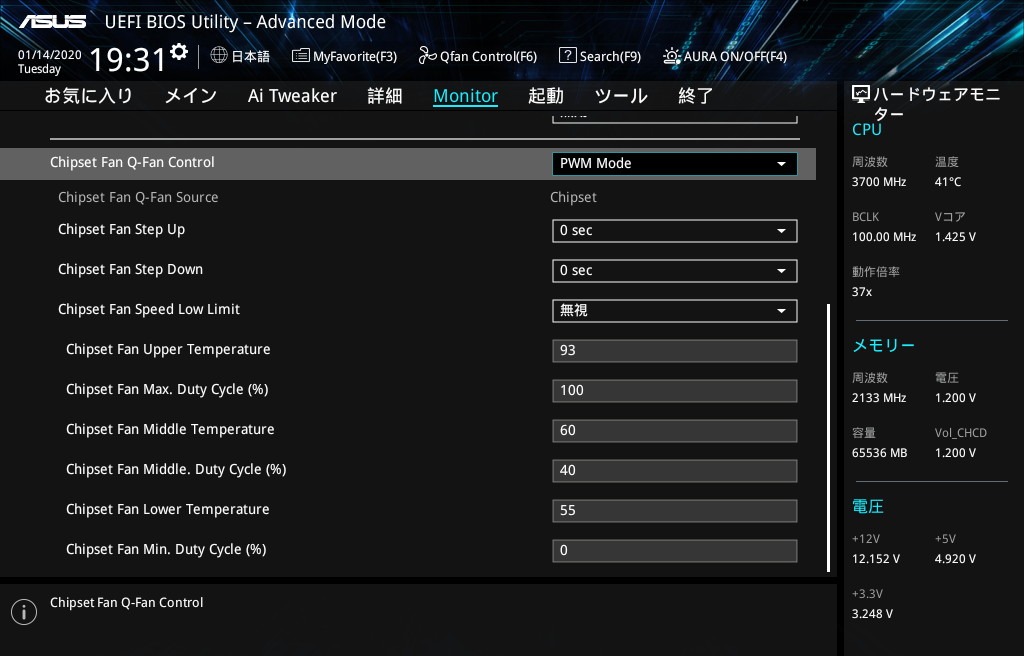Image resolution: width=1024 pixels, height=656 pixels.
Task: Click the AURA lightbulb icon
Action: click(x=671, y=56)
